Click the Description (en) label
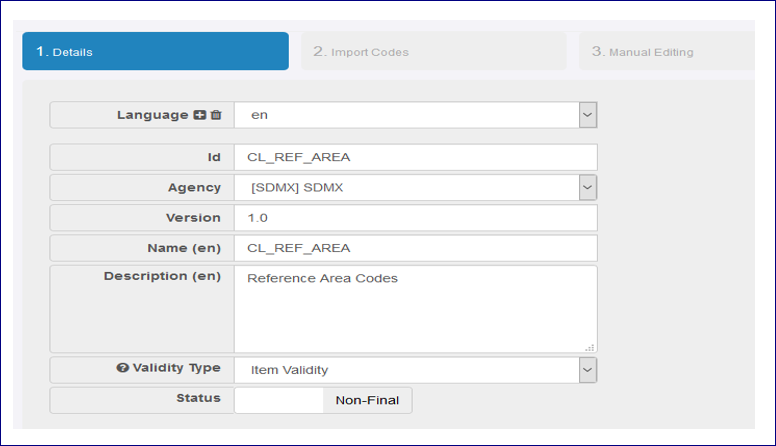This screenshot has width=776, height=446. pos(162,276)
